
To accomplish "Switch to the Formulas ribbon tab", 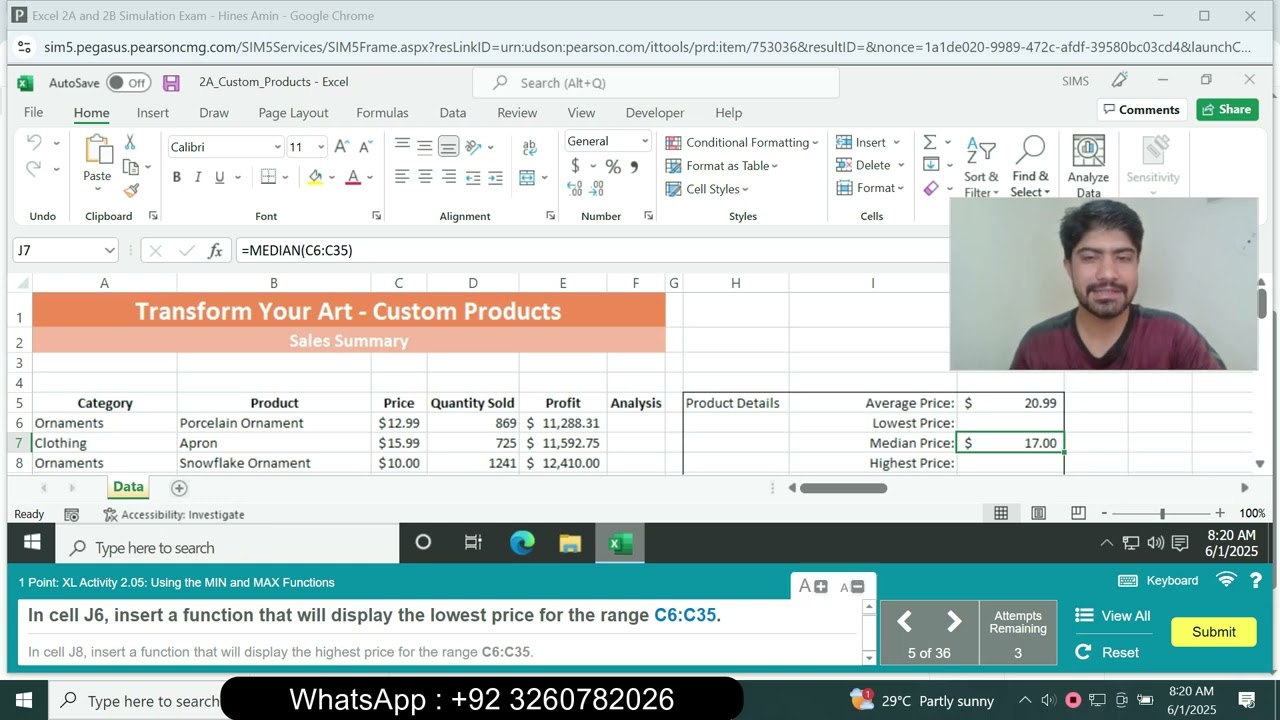I will 382,113.
